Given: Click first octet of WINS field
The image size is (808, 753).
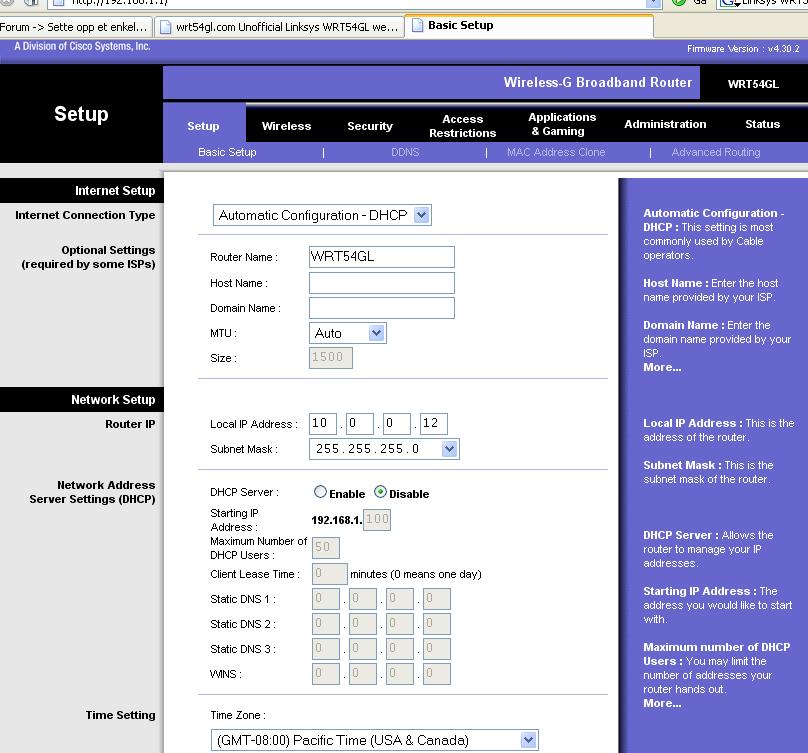Looking at the screenshot, I should (326, 674).
